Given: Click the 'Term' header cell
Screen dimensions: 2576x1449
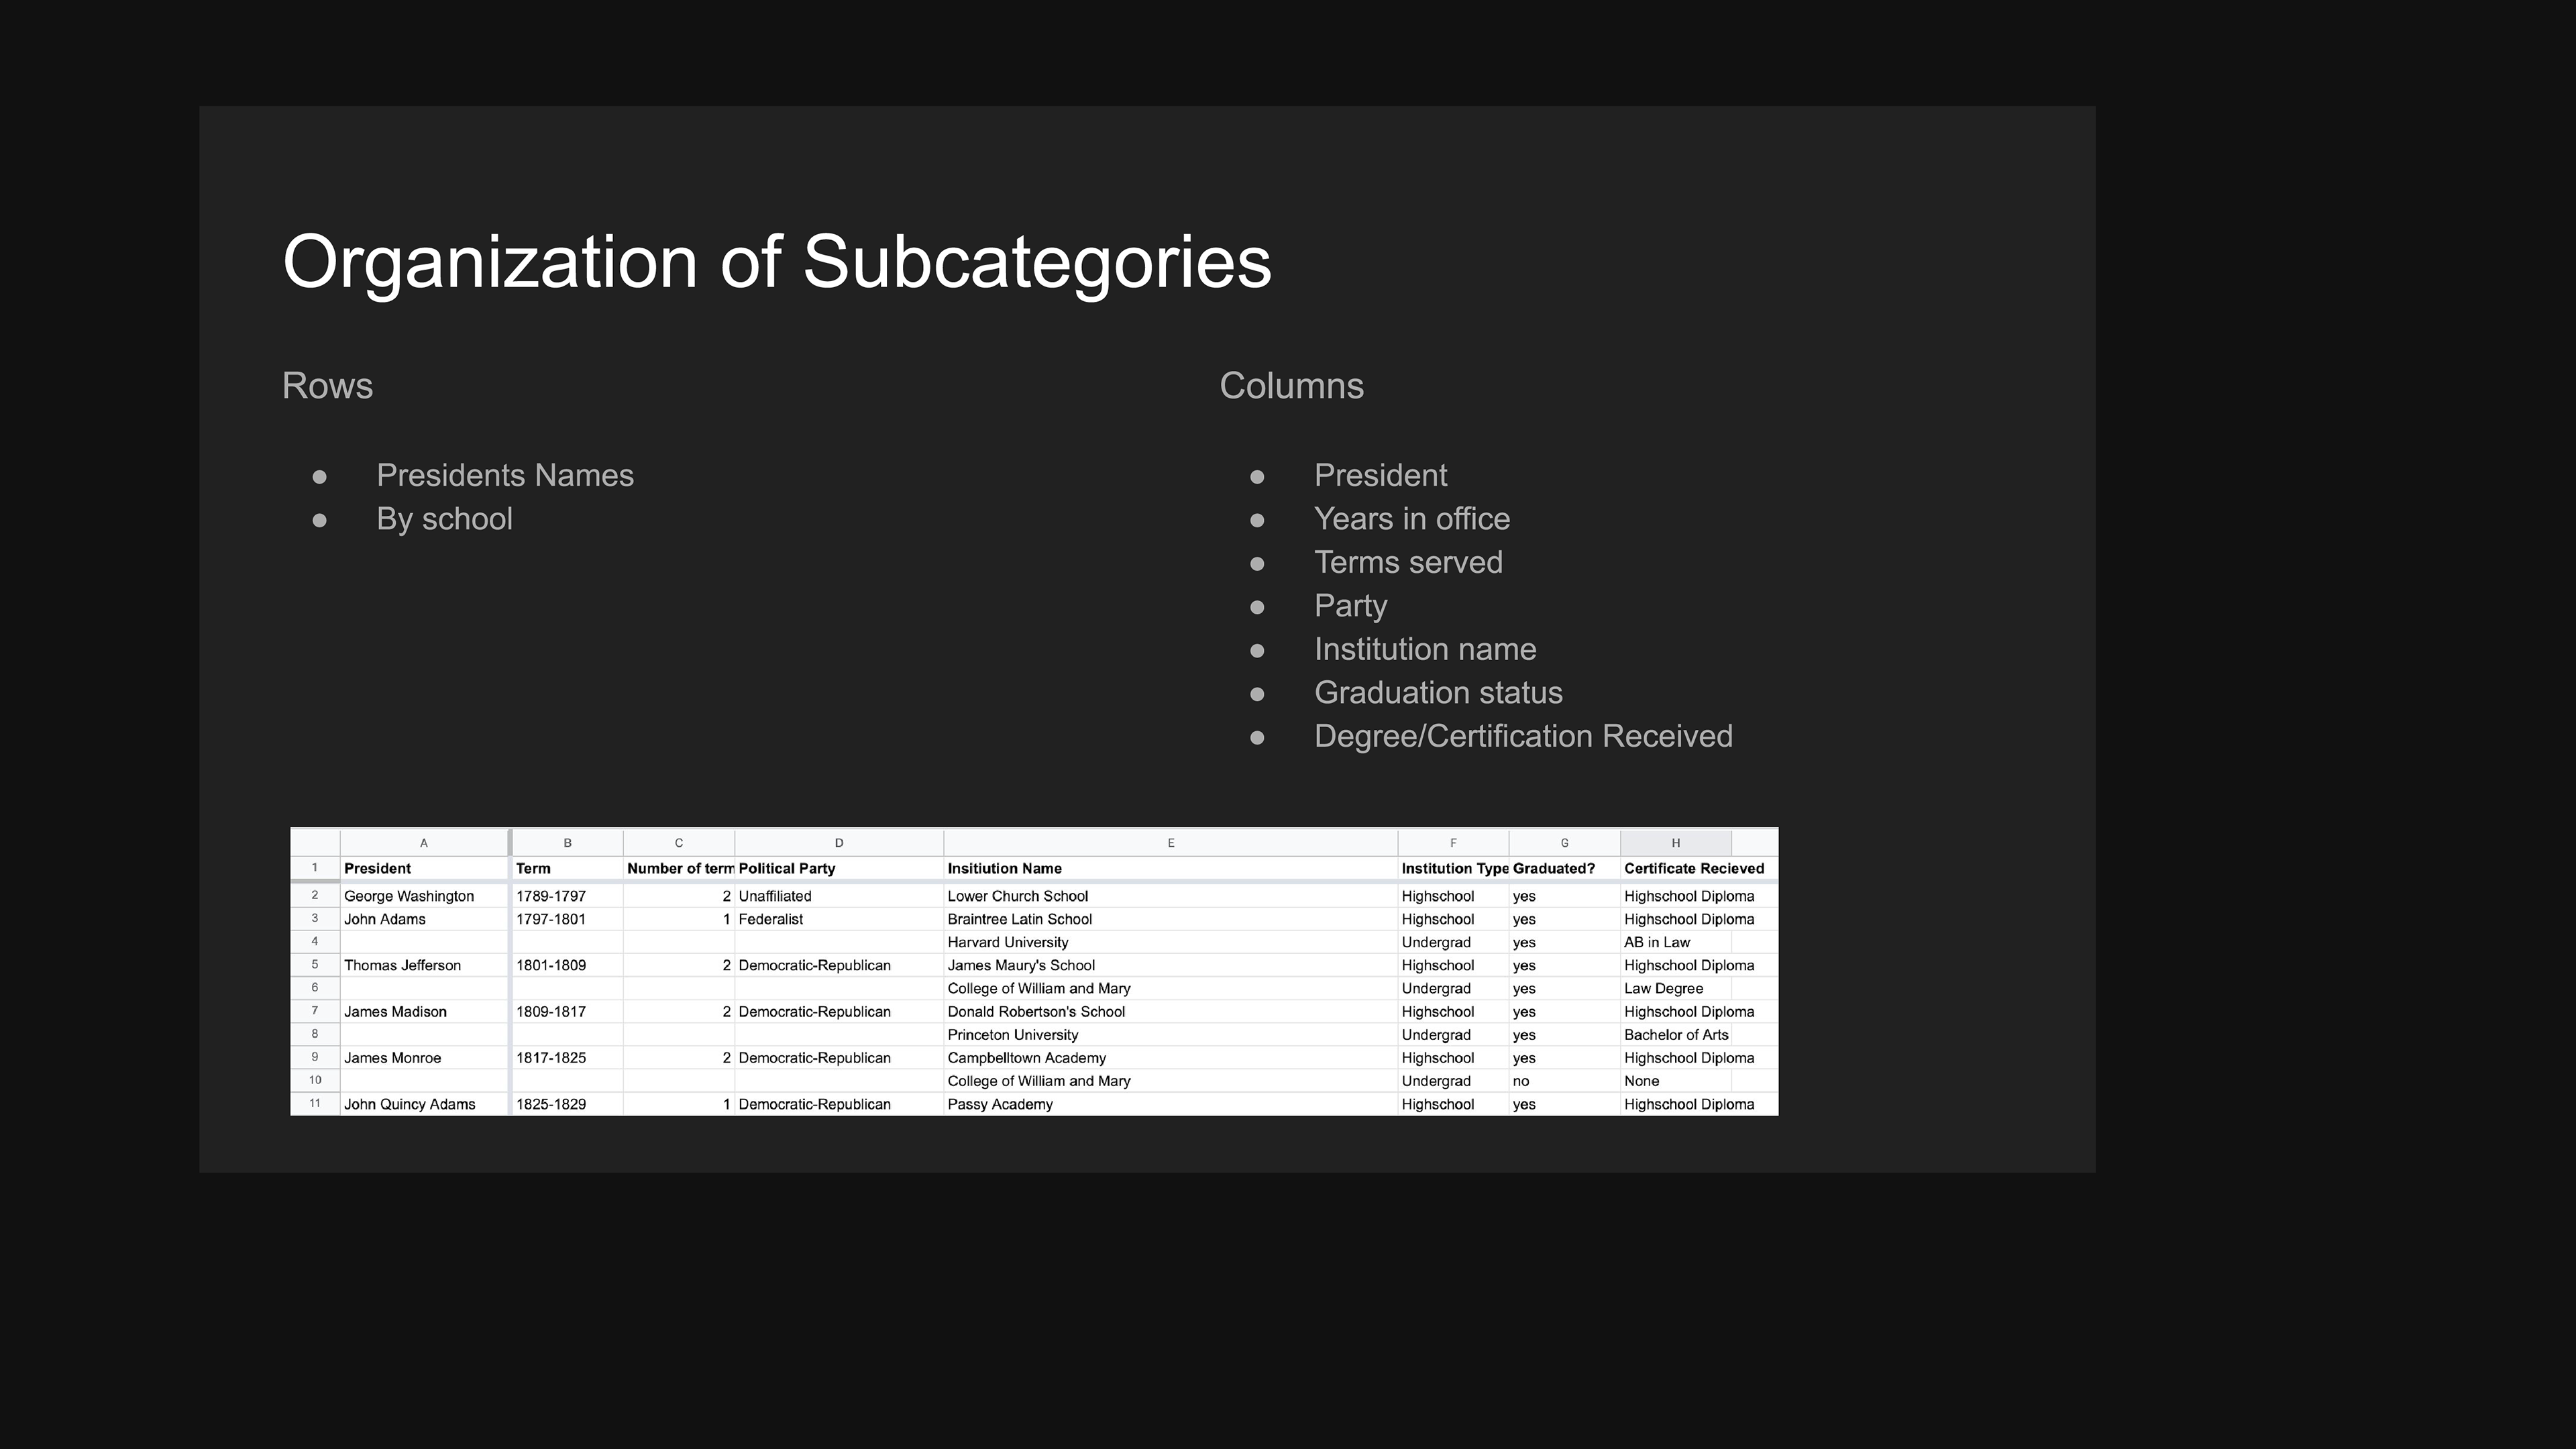Looking at the screenshot, I should pos(568,868).
